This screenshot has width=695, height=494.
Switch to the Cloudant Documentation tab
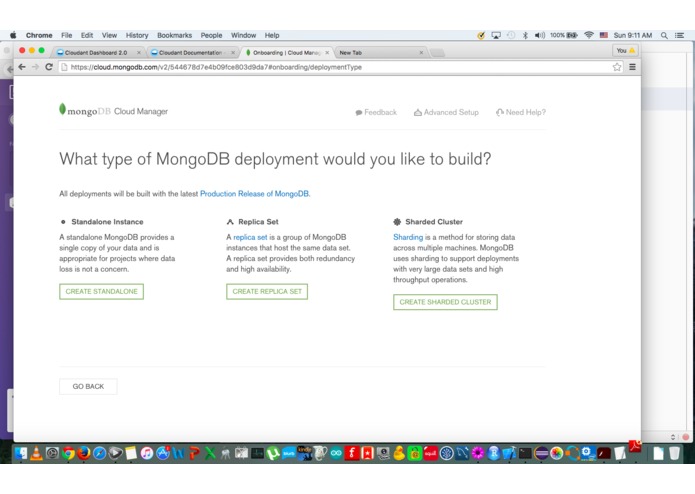[193, 53]
